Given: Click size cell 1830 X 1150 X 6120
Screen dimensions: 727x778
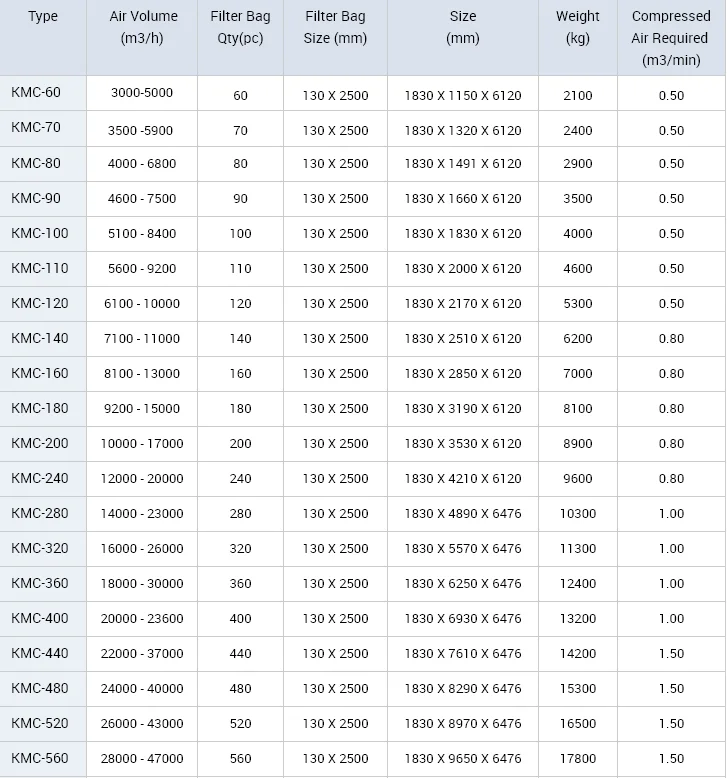Looking at the screenshot, I should 463,95.
